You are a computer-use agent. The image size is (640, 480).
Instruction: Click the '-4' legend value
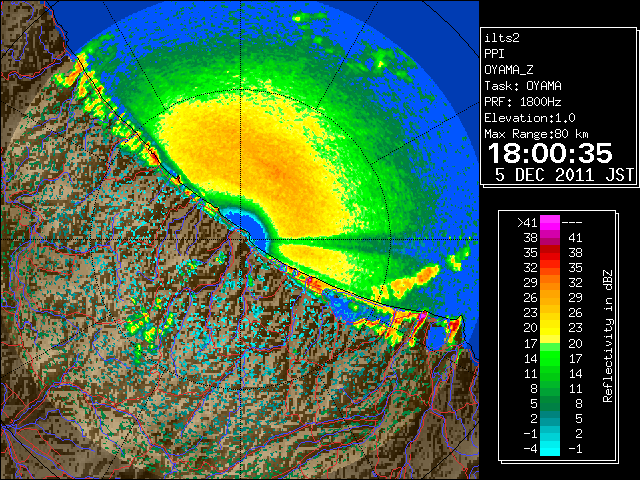[530, 448]
